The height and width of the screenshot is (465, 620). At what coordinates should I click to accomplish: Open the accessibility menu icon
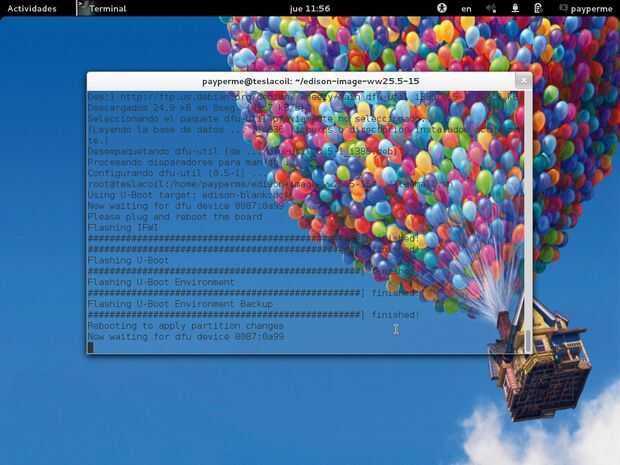coord(442,8)
